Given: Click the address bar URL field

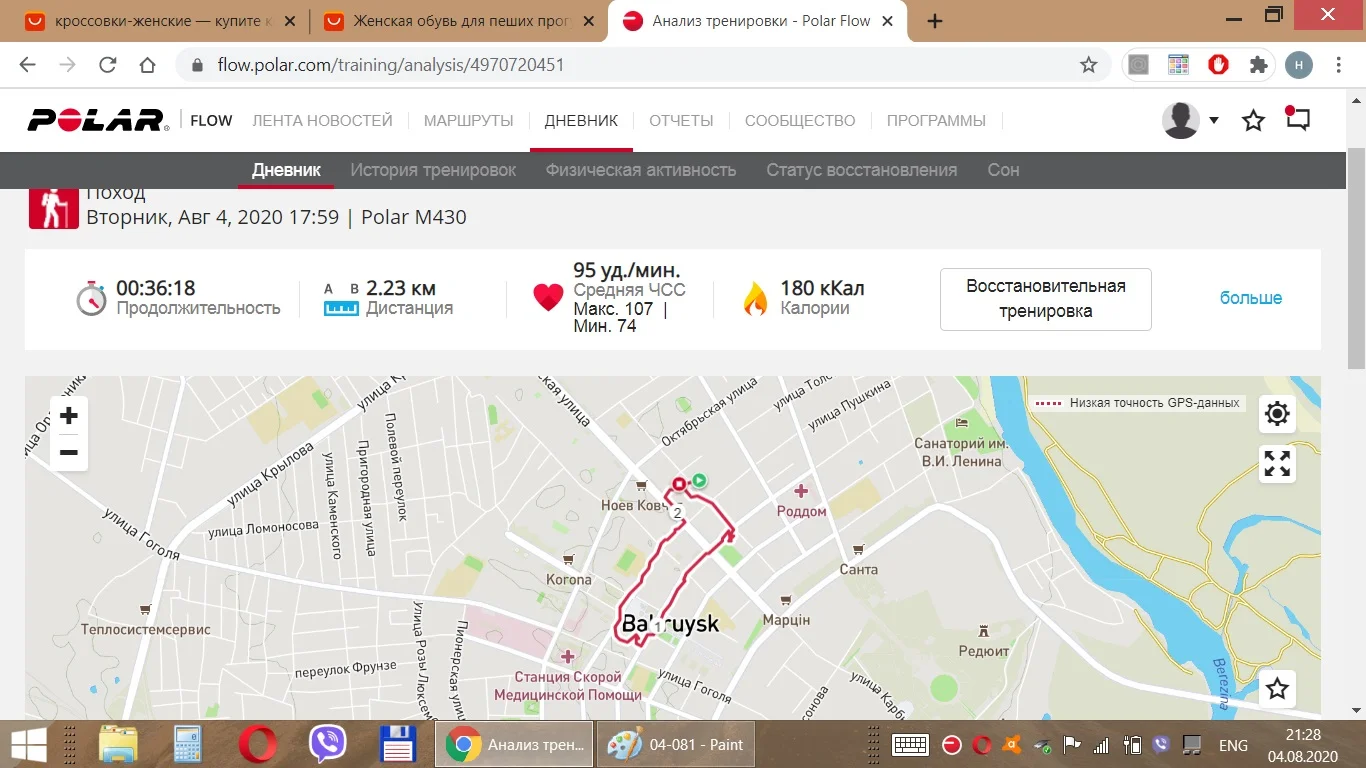Looking at the screenshot, I should click(x=641, y=65).
